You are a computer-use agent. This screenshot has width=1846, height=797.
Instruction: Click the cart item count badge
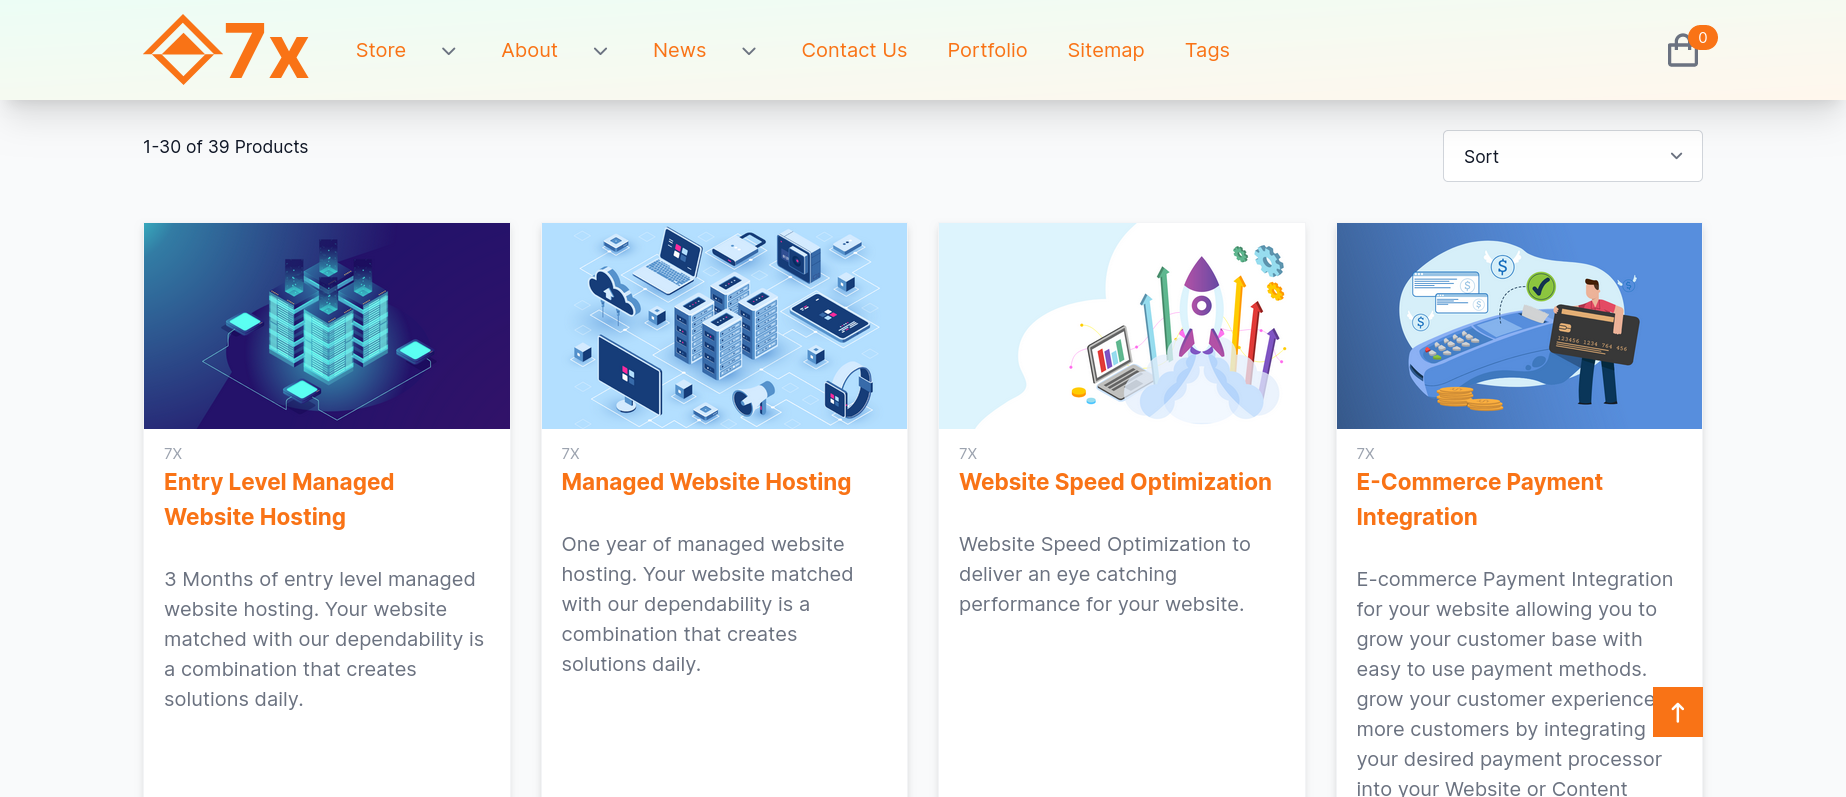point(1703,37)
